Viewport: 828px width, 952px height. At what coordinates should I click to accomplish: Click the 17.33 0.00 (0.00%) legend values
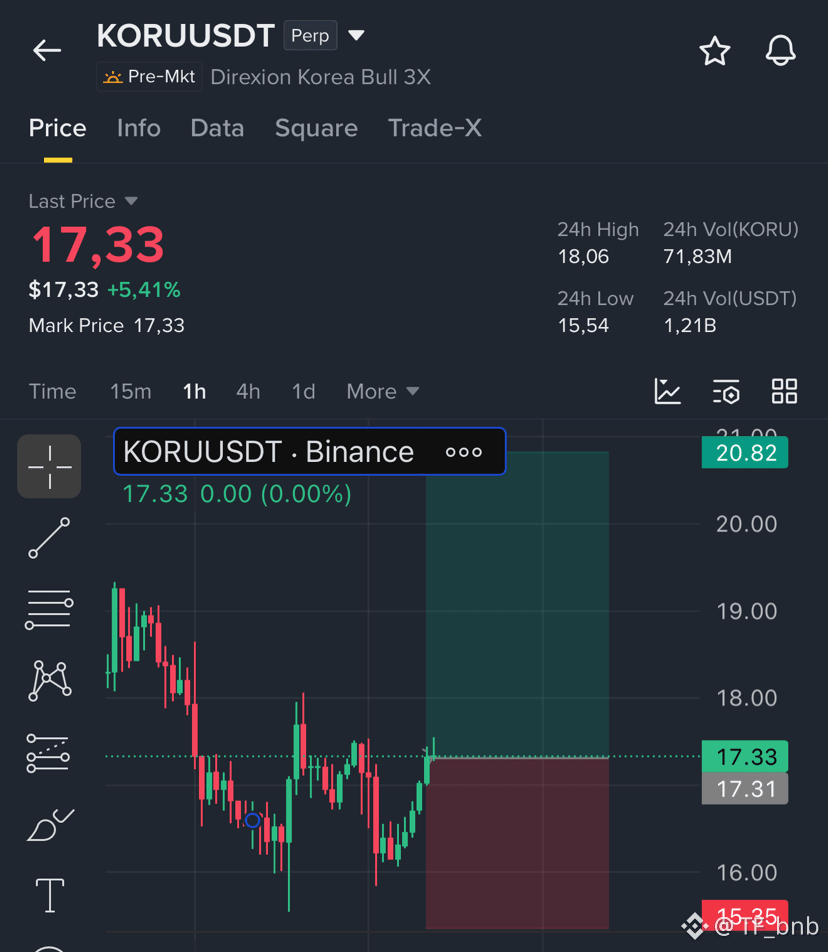(x=237, y=494)
